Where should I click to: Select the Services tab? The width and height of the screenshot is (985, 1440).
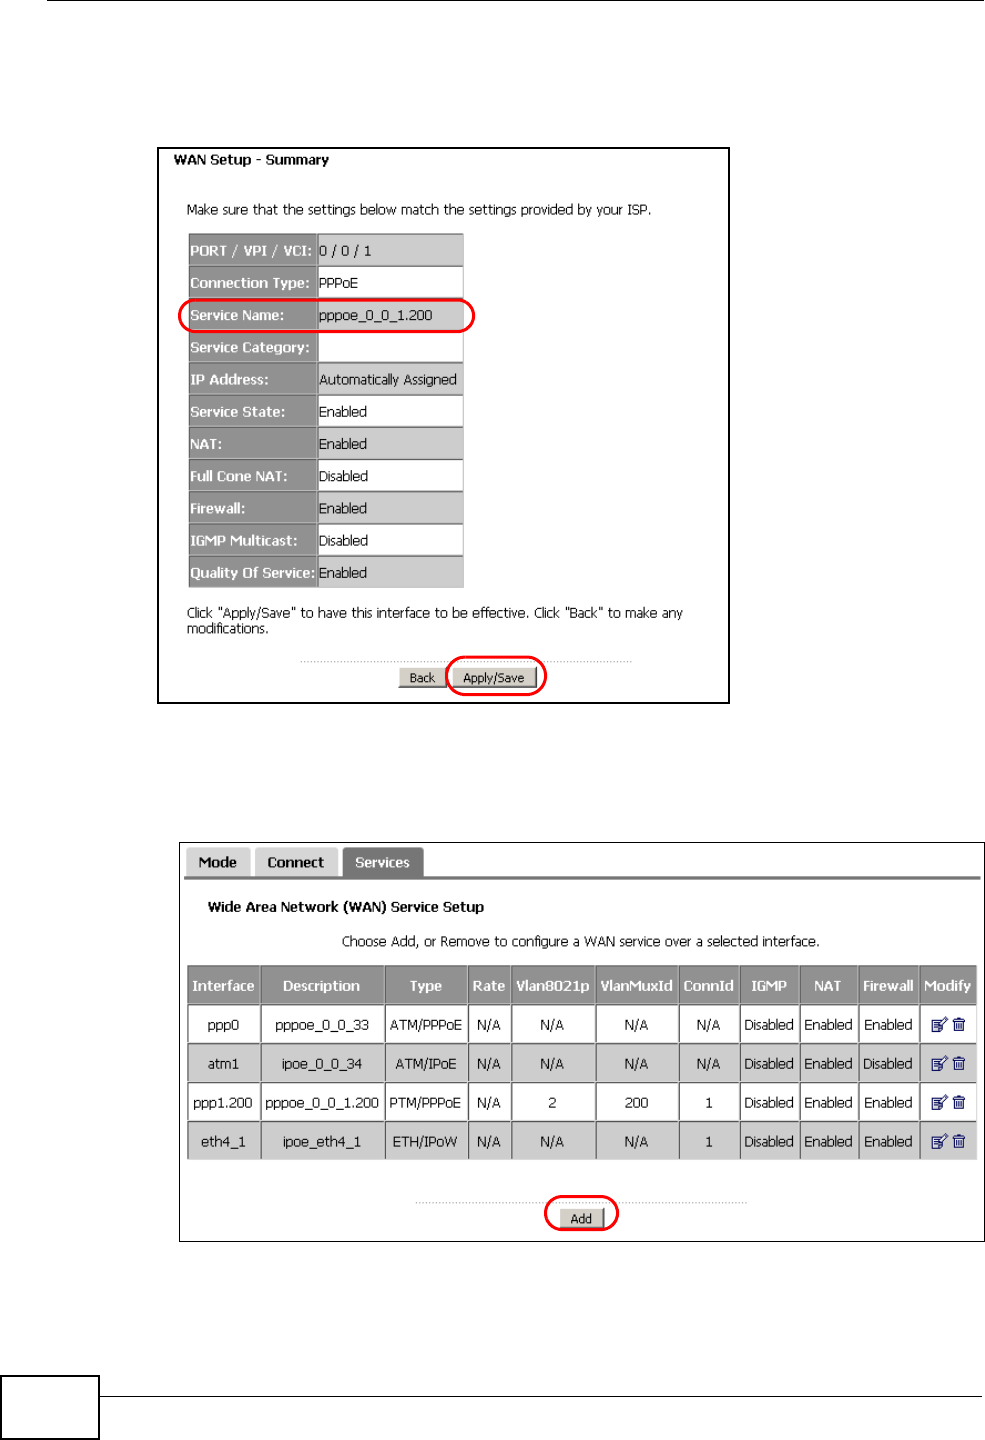pos(382,862)
